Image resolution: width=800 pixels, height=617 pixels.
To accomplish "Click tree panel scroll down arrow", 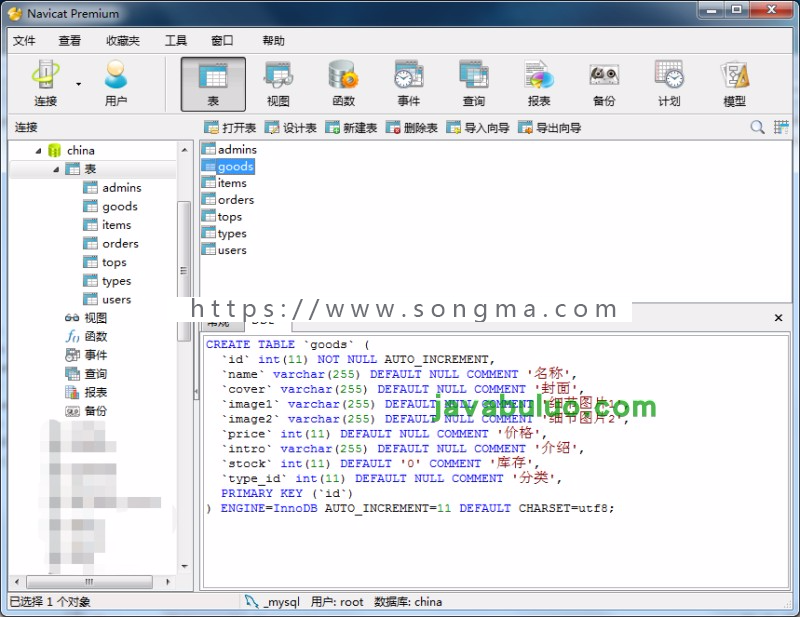I will [184, 566].
